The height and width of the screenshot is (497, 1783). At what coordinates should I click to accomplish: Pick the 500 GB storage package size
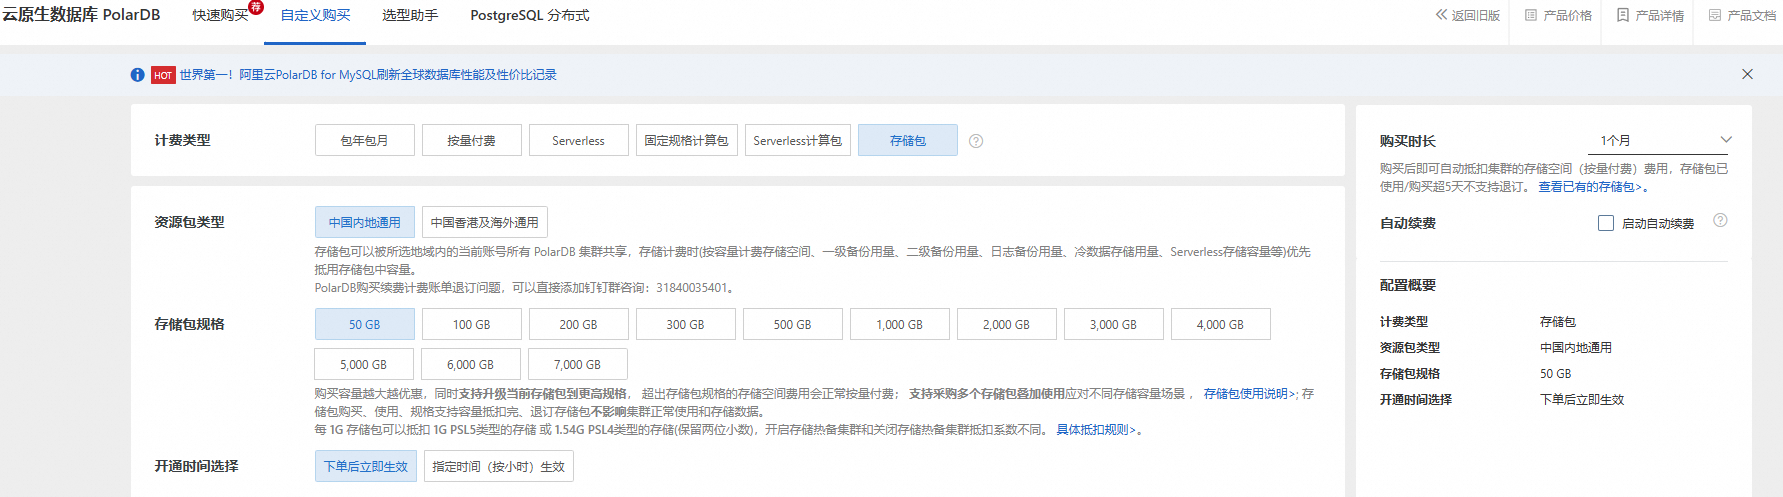click(x=793, y=324)
